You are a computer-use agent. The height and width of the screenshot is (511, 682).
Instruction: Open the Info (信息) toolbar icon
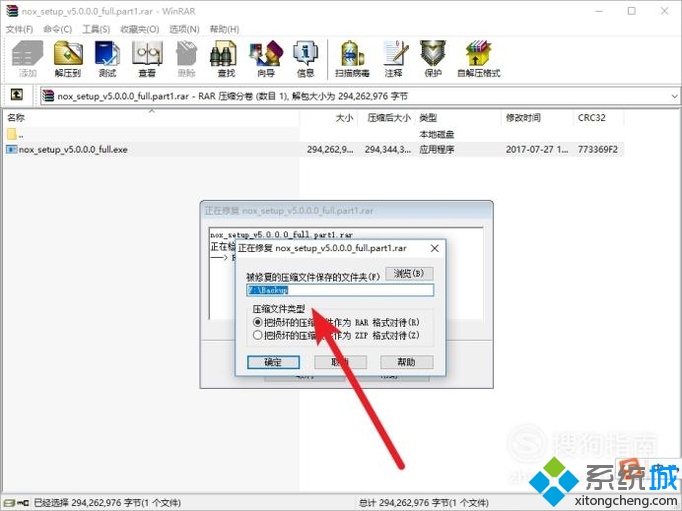[305, 59]
